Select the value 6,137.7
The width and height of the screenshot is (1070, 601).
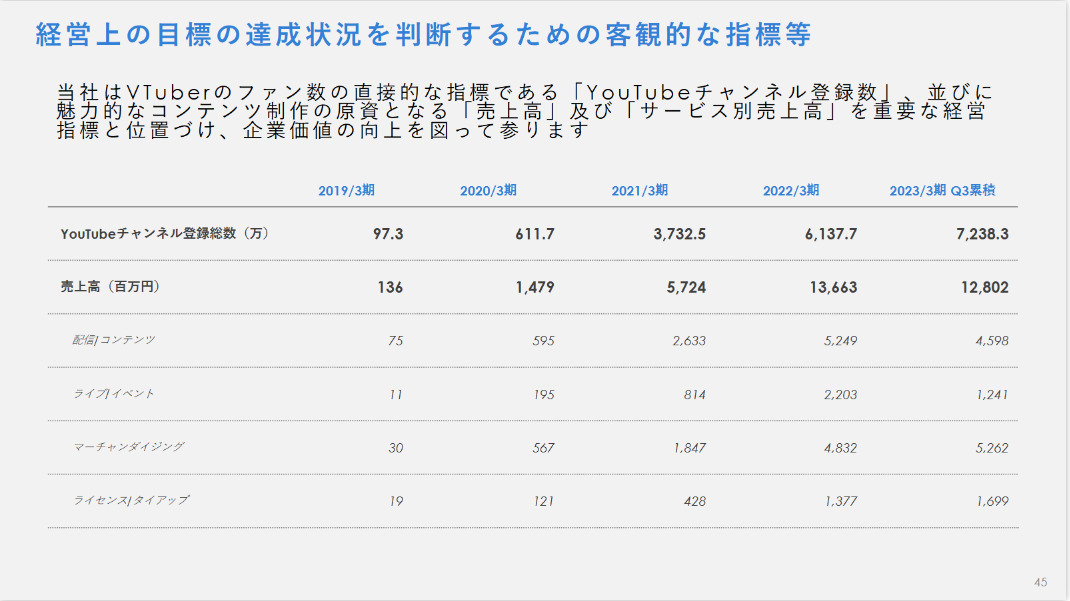point(830,234)
